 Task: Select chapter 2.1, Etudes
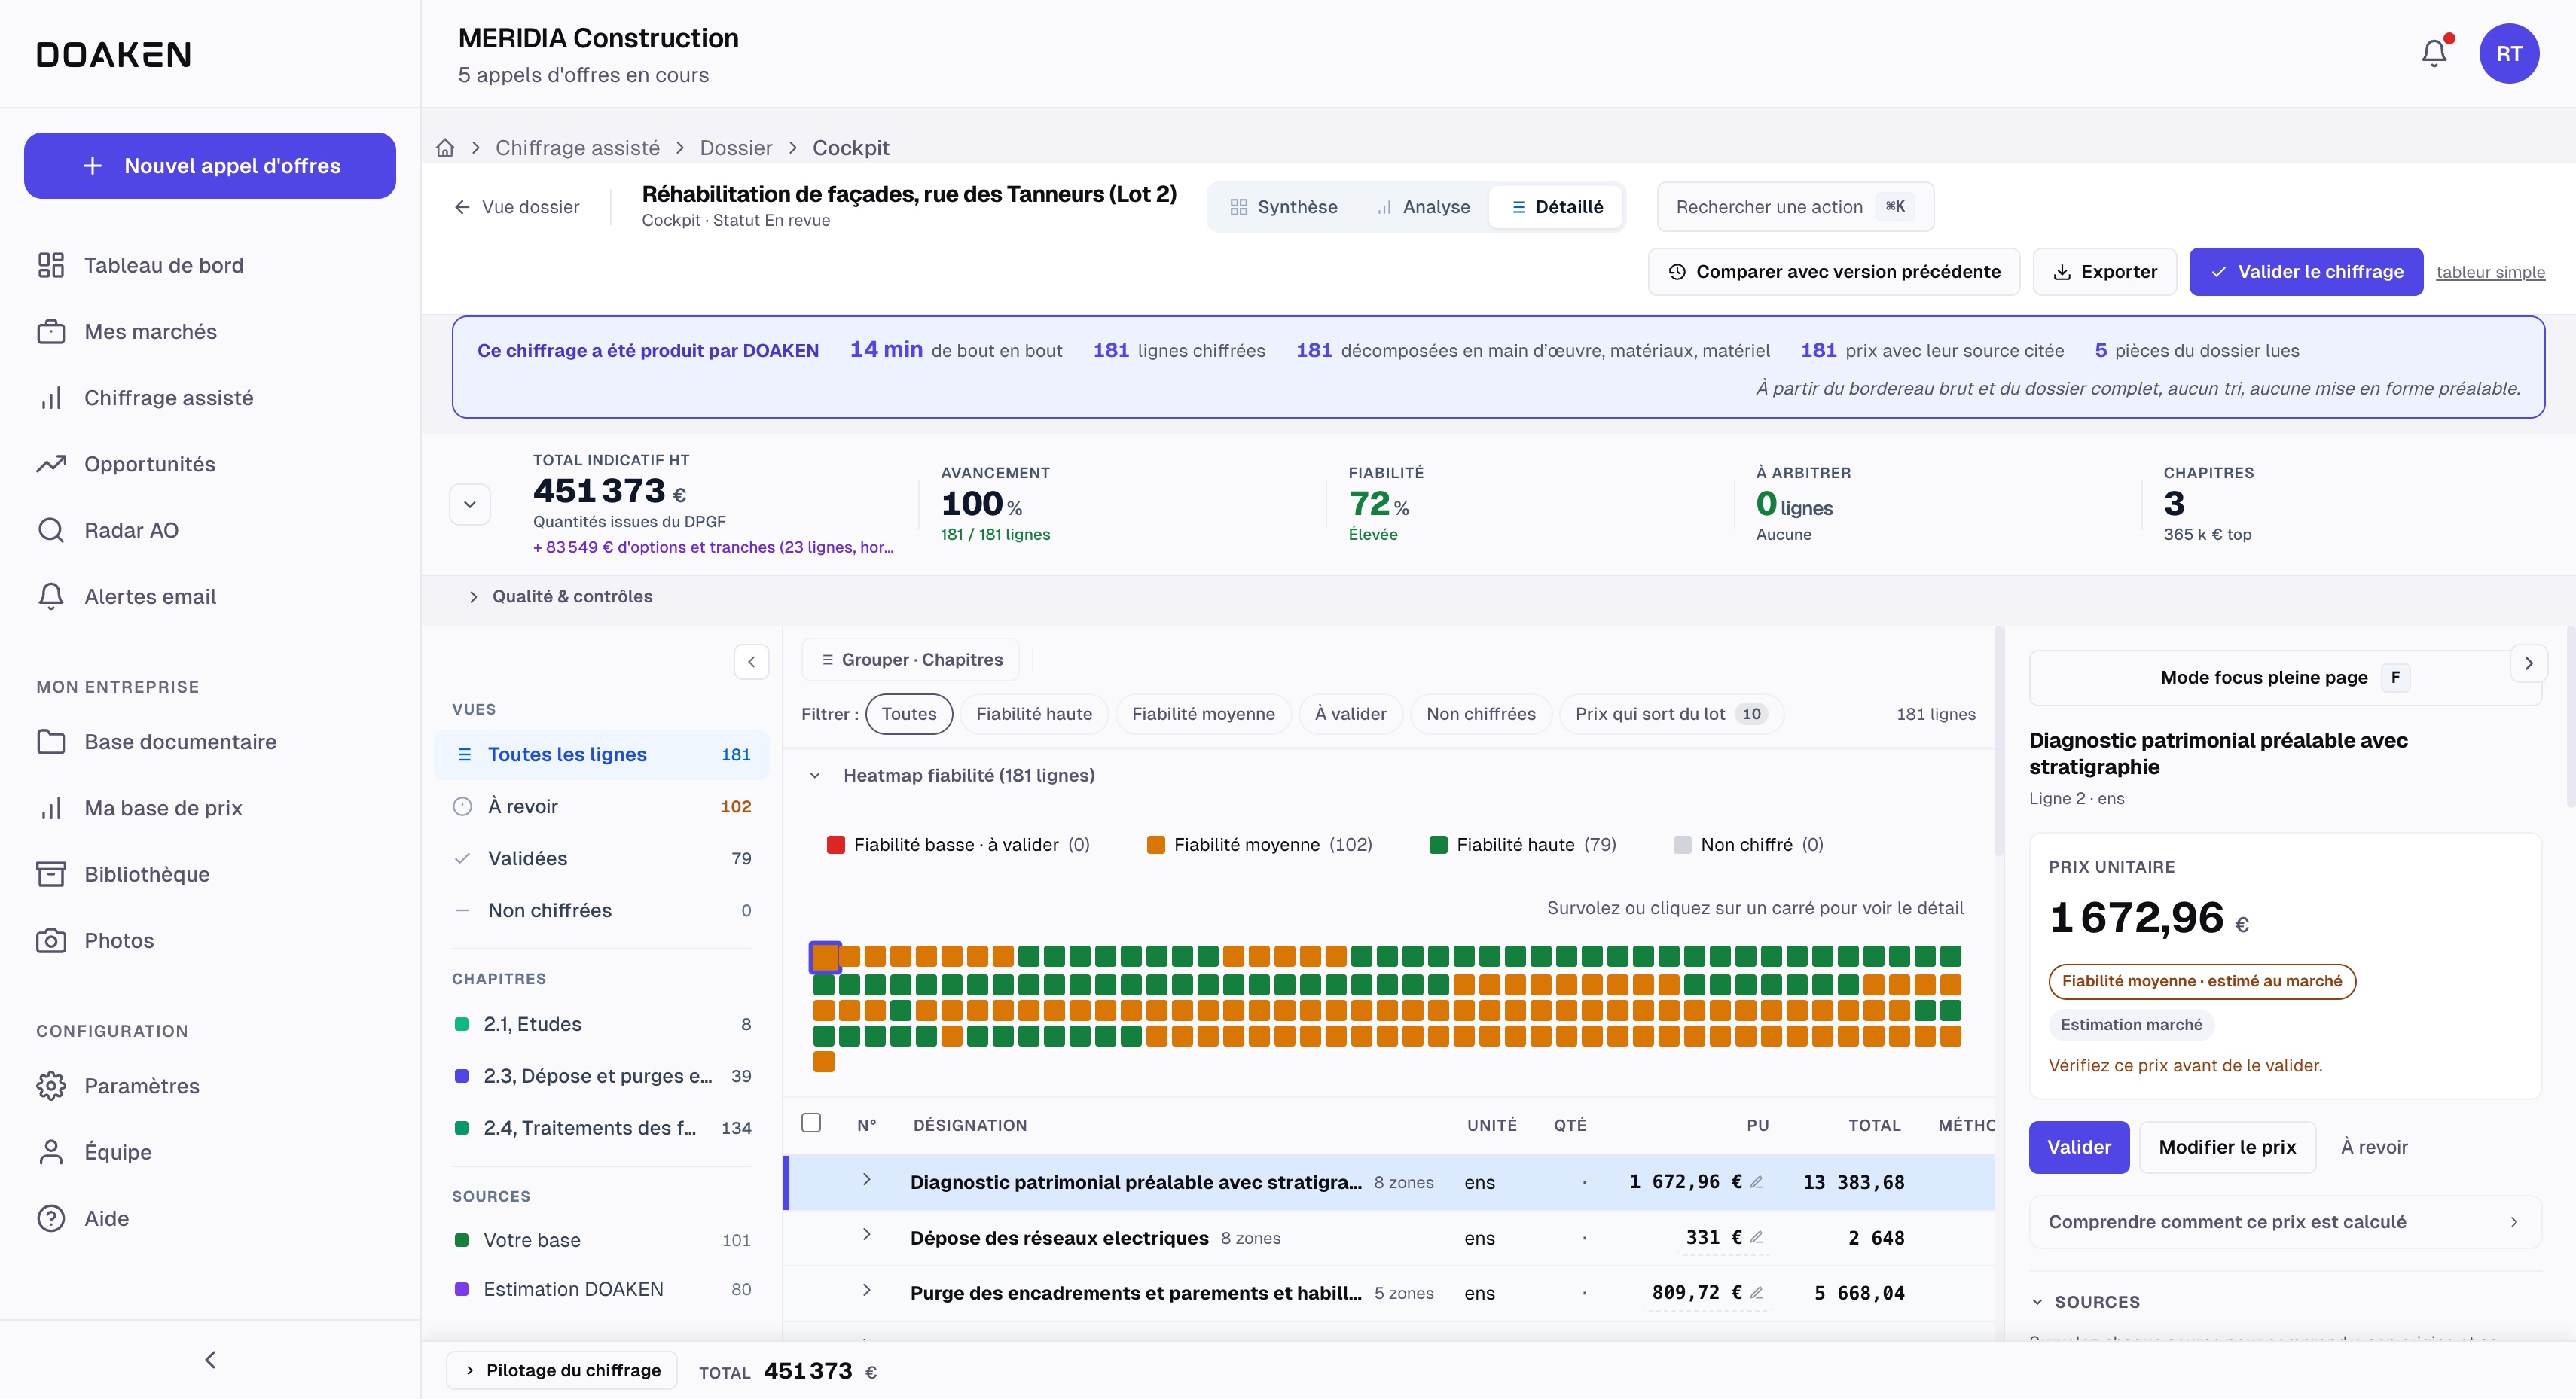click(601, 1024)
